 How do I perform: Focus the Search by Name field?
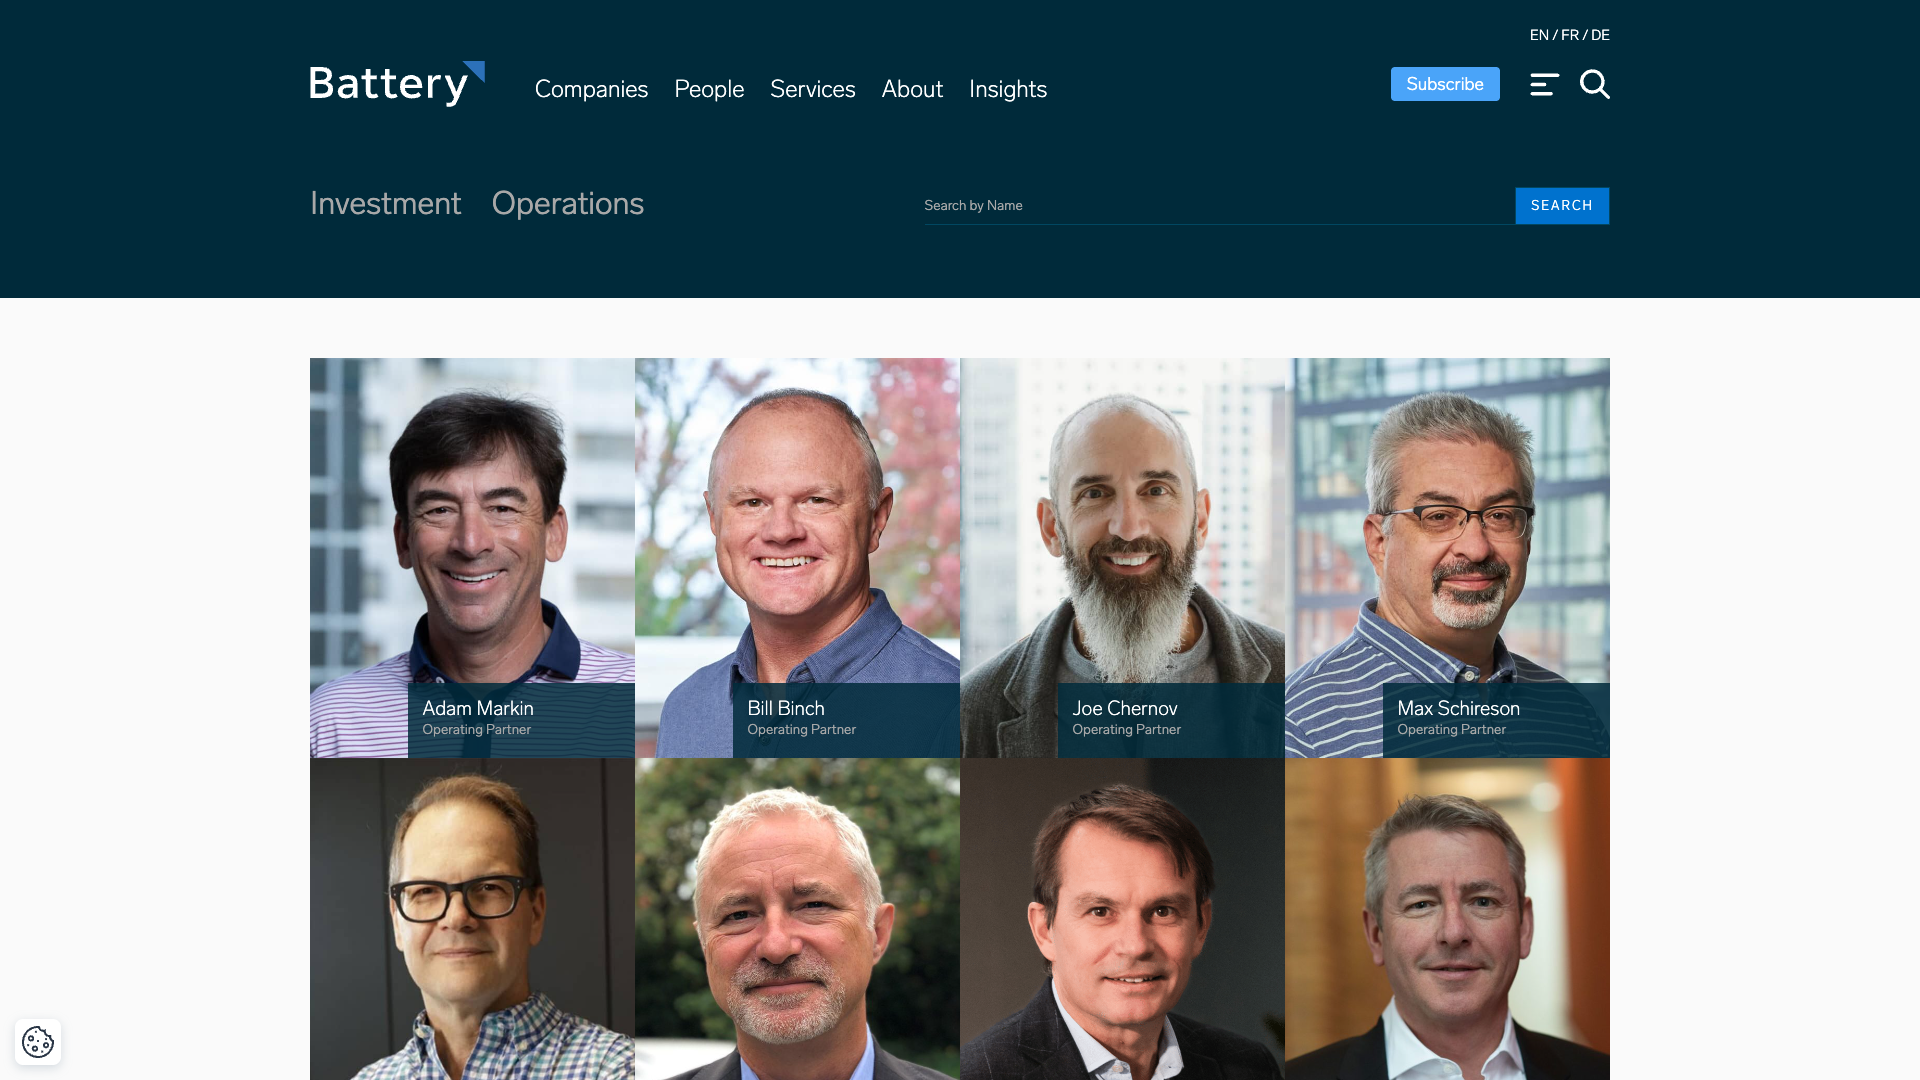[1219, 206]
